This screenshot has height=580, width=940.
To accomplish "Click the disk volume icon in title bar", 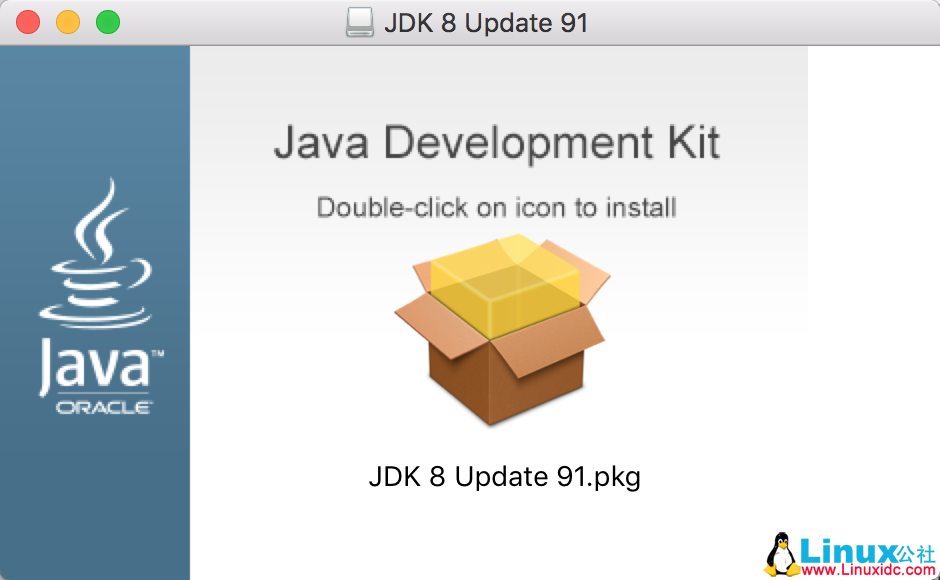I will 360,22.
